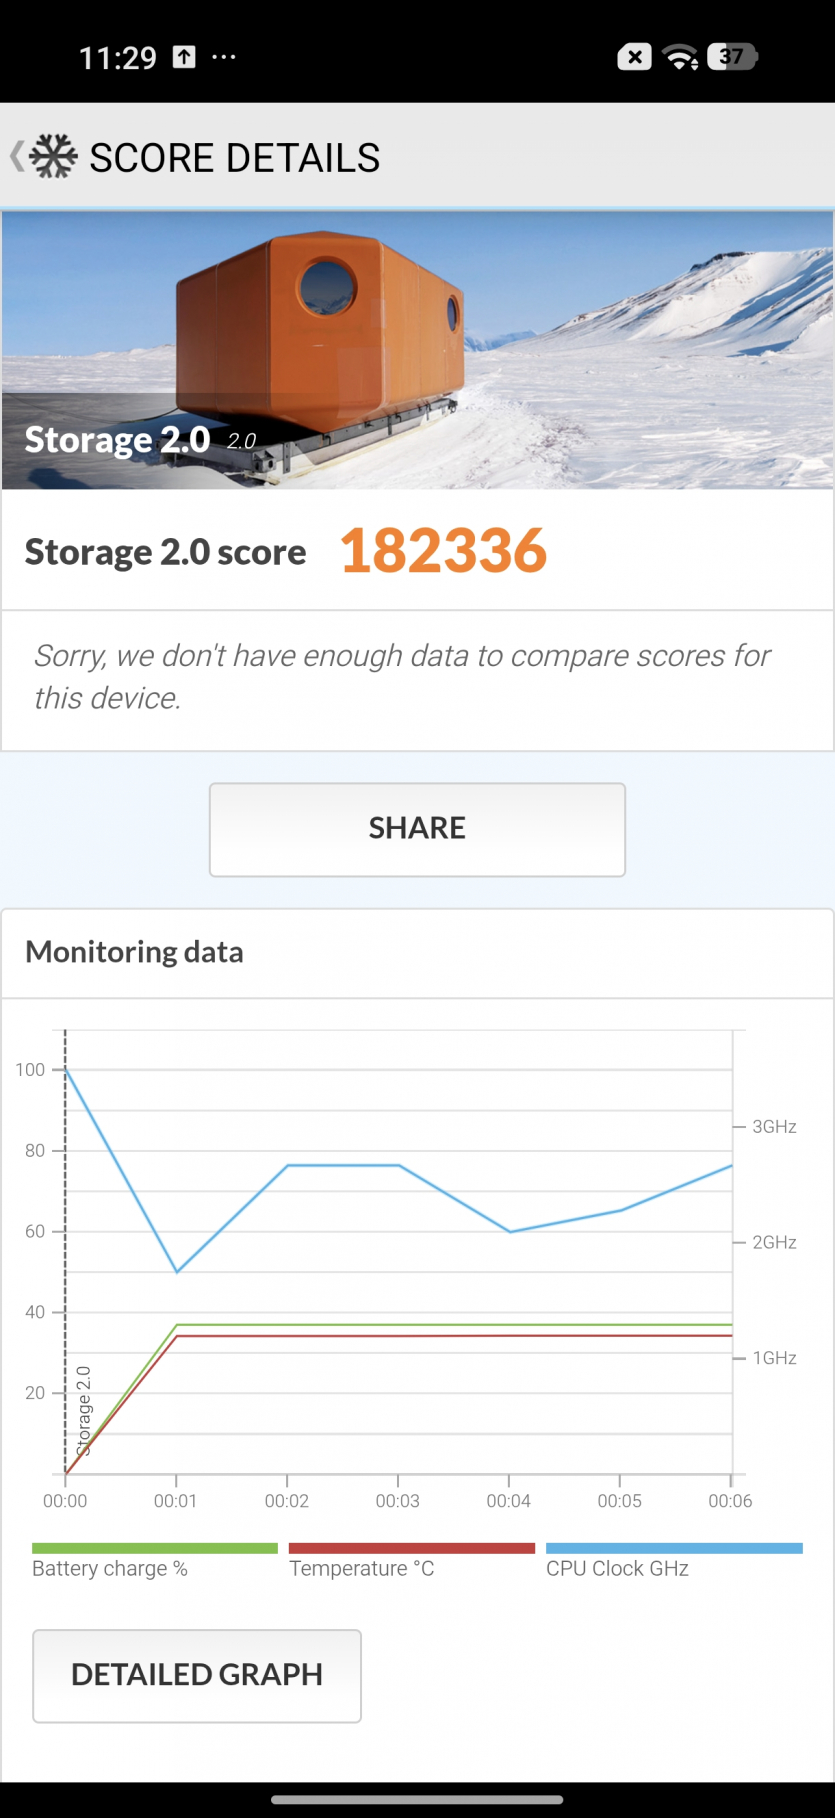This screenshot has width=835, height=1818.
Task: Tap the red Temperature °C legend swatch
Action: [x=411, y=1548]
